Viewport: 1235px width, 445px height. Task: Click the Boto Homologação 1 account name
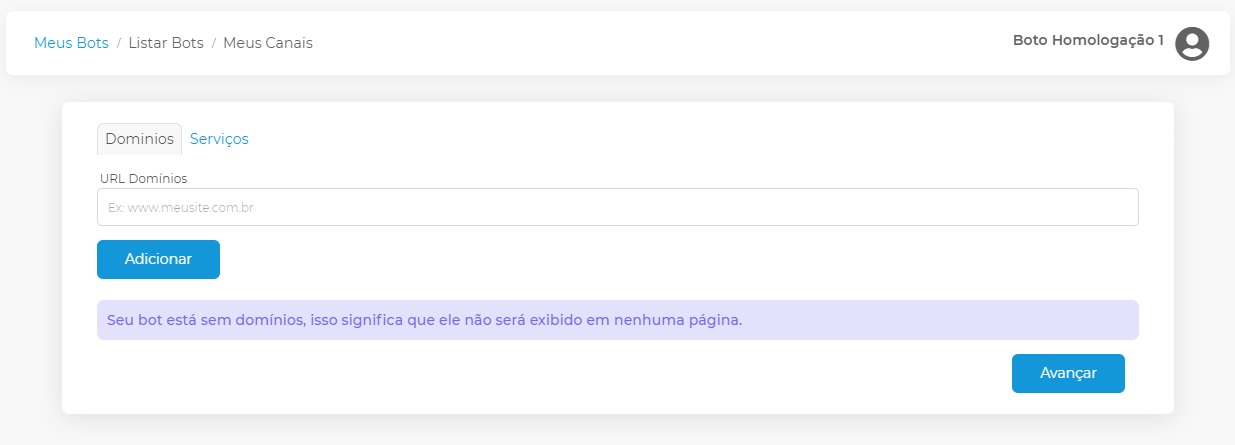(1088, 41)
